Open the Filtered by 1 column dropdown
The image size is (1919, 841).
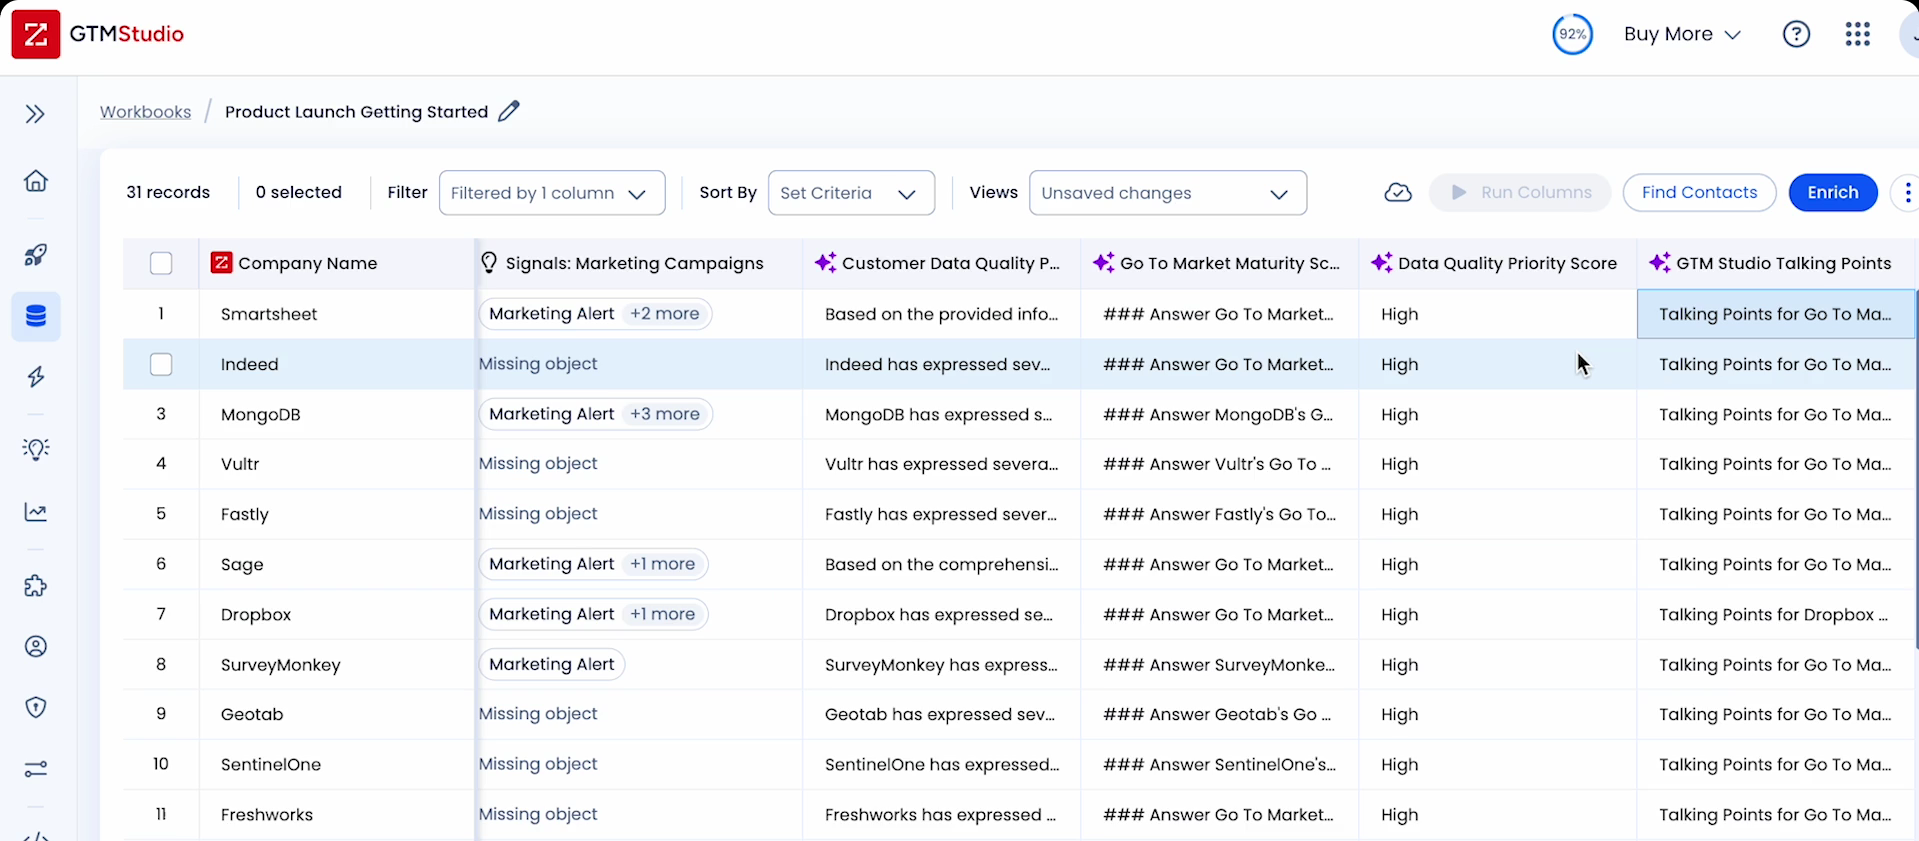[x=552, y=193]
